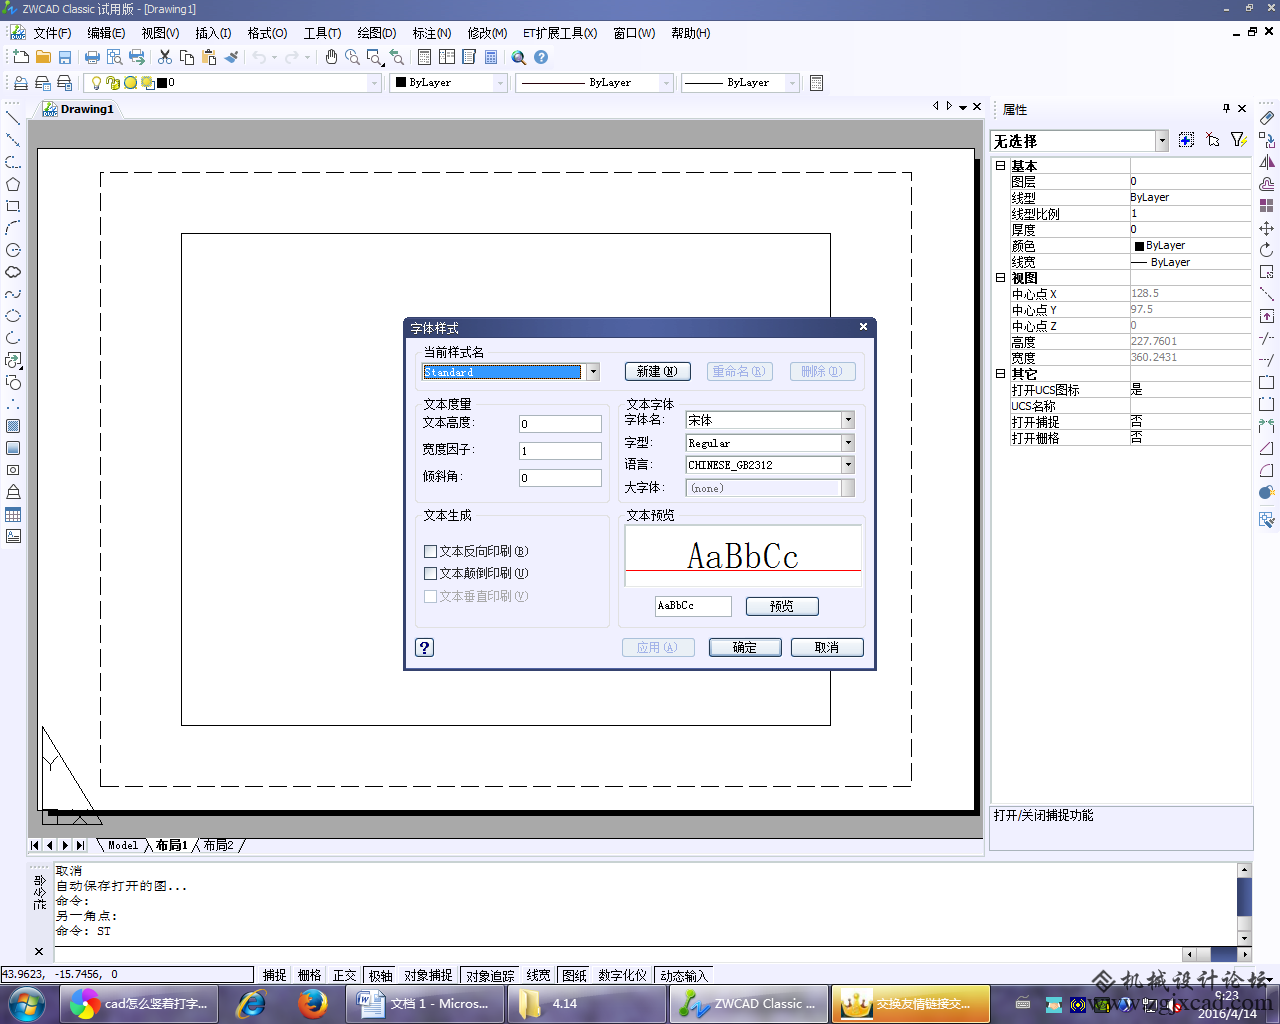Select the Table tool in draw toolbar
The height and width of the screenshot is (1024, 1280).
pos(13,514)
